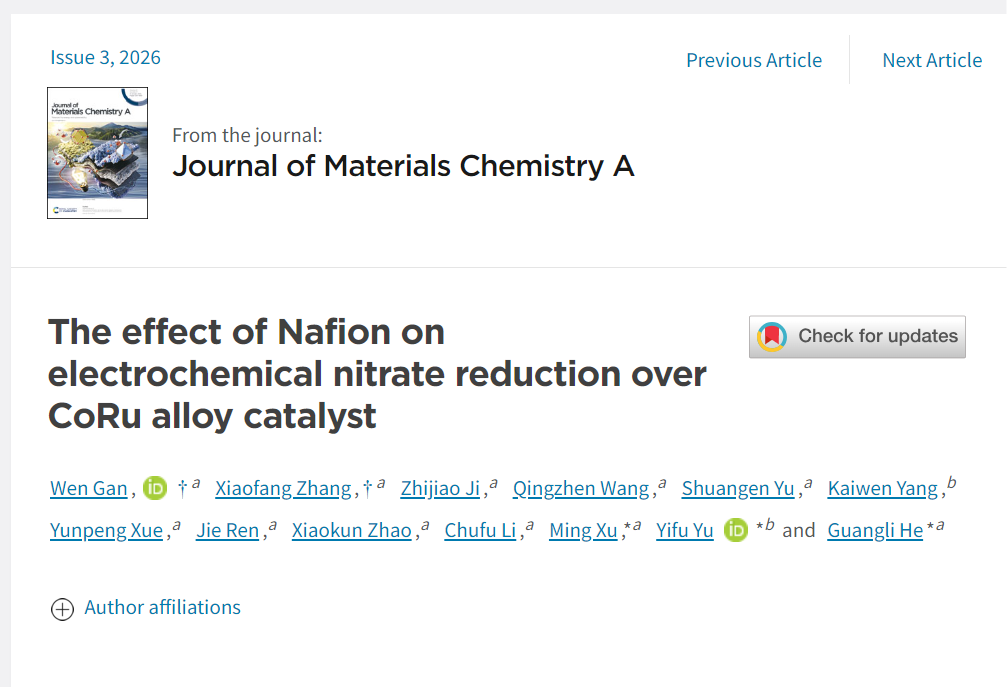Open the Journal of Materials Chemistry A title link
The height and width of the screenshot is (687, 1007).
[403, 165]
